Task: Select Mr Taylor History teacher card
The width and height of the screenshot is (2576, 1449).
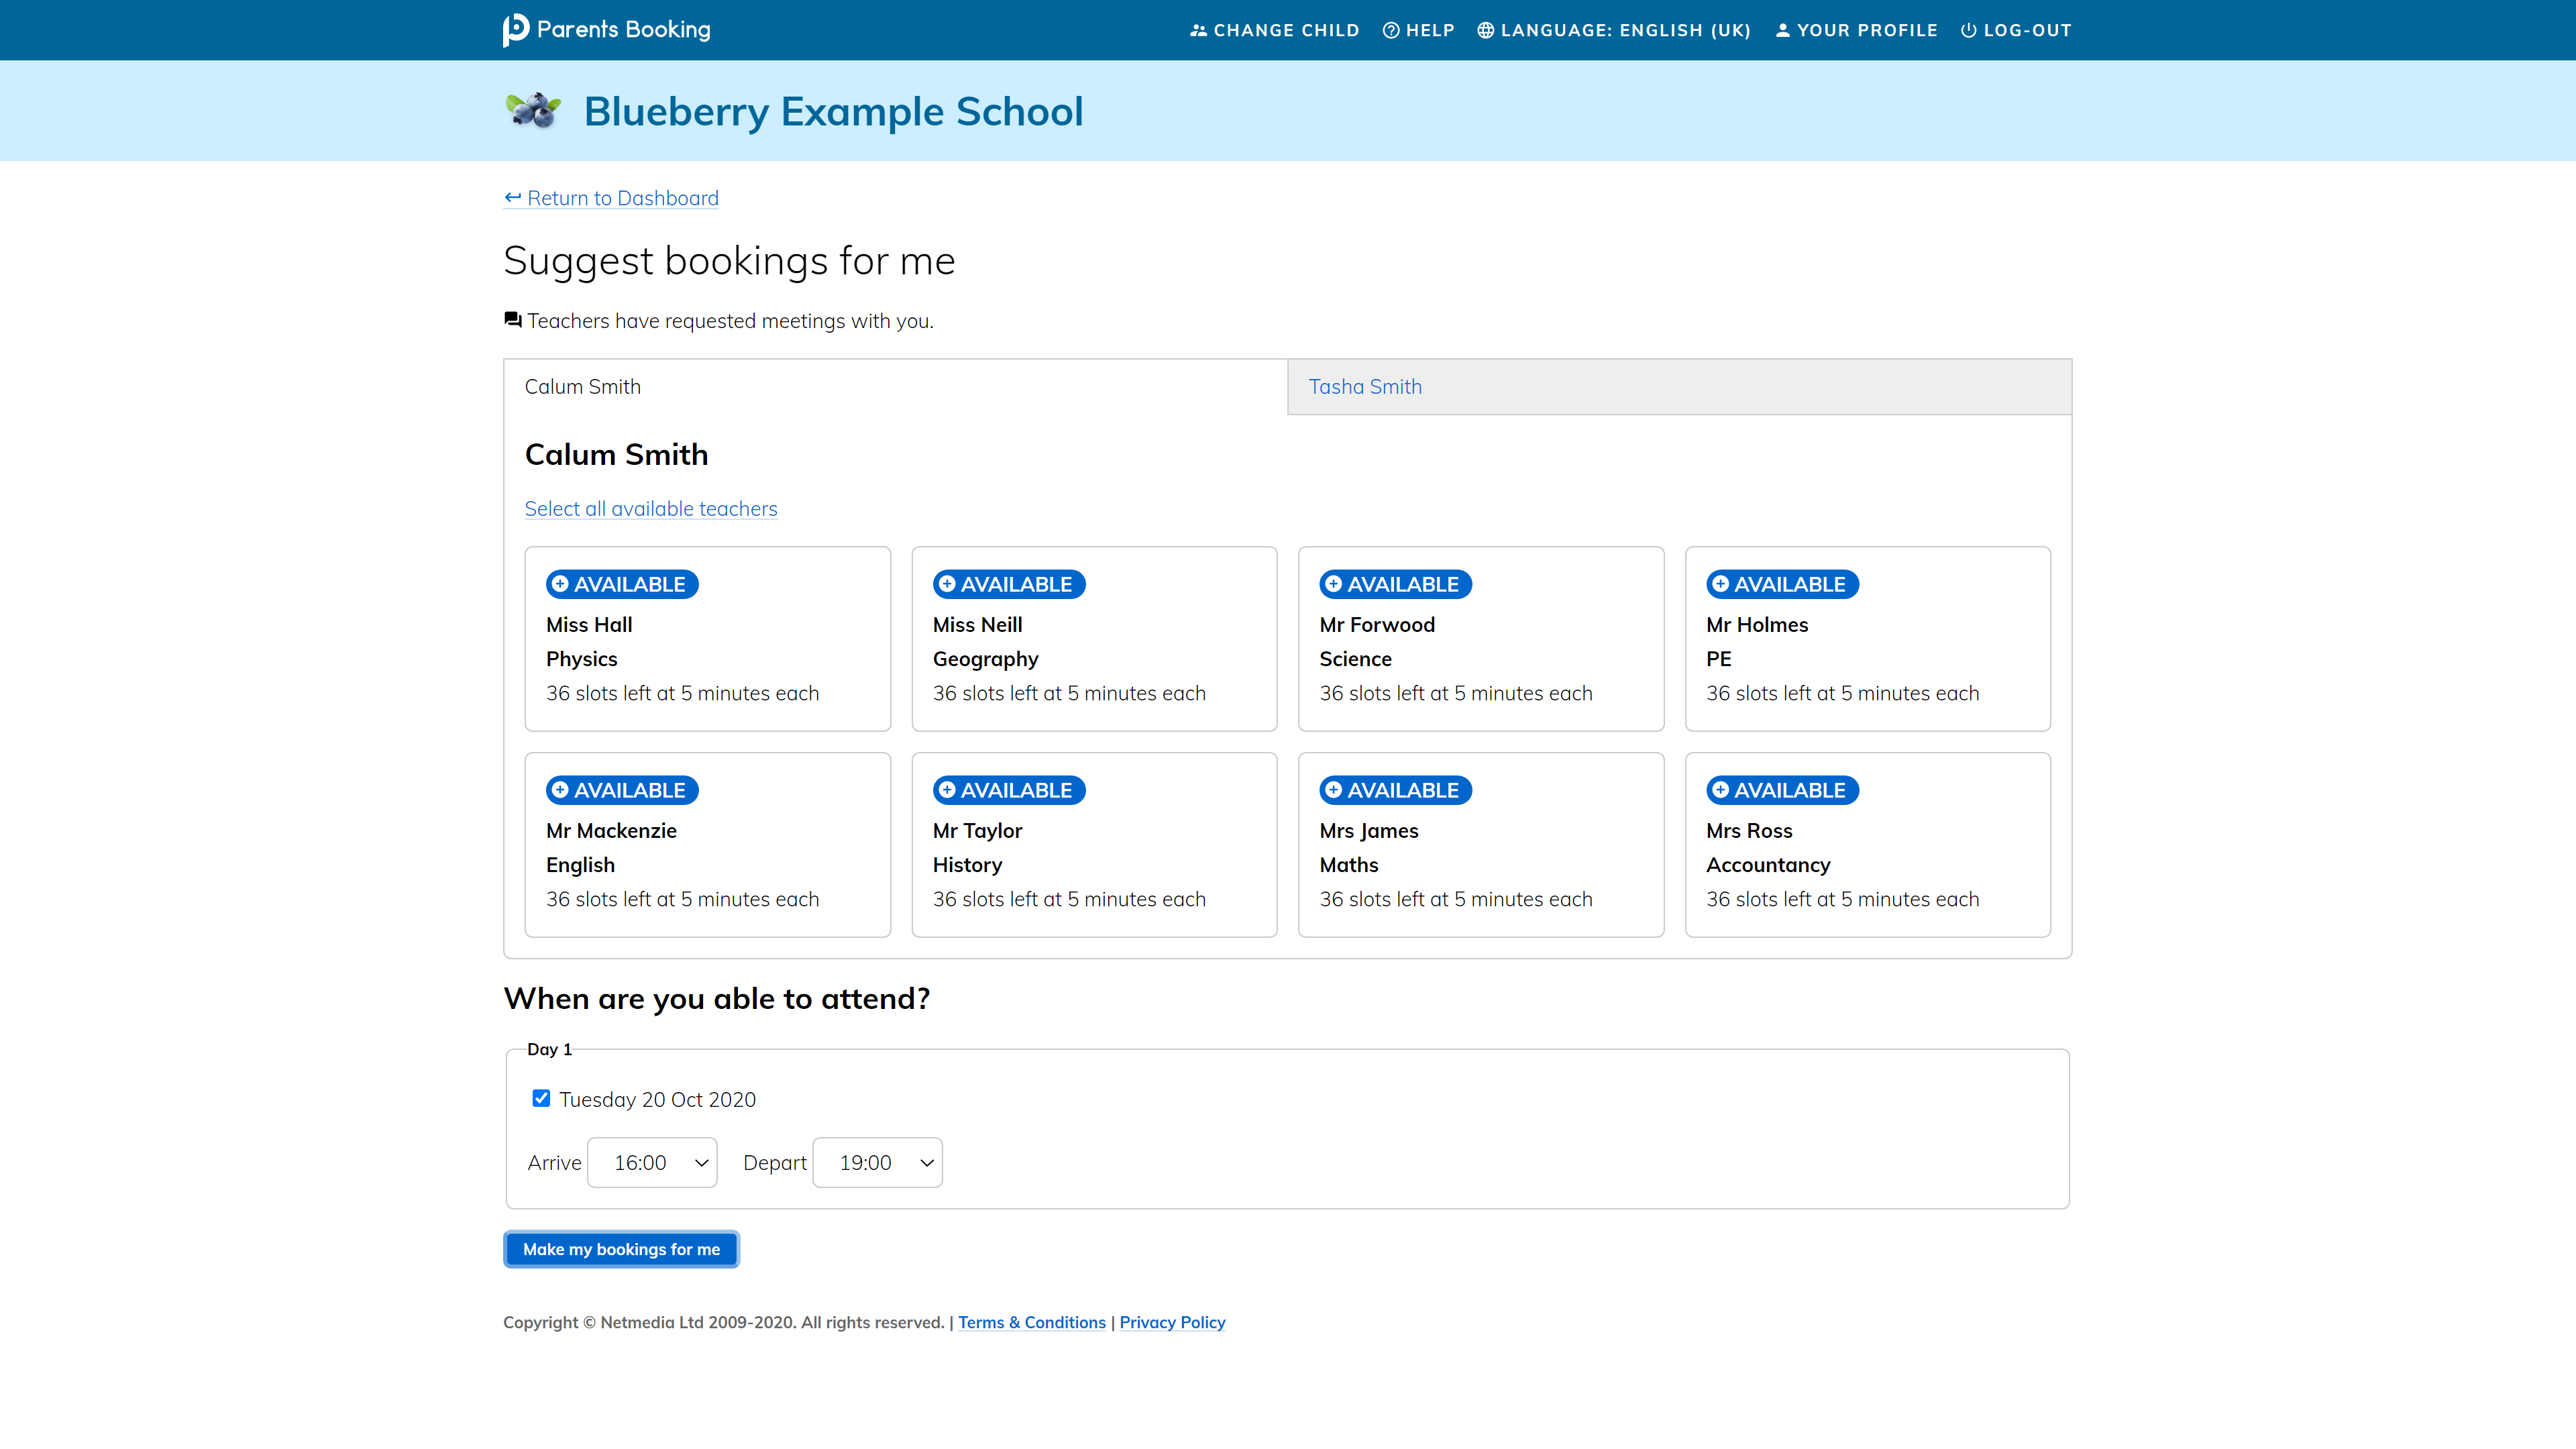Action: (1093, 845)
